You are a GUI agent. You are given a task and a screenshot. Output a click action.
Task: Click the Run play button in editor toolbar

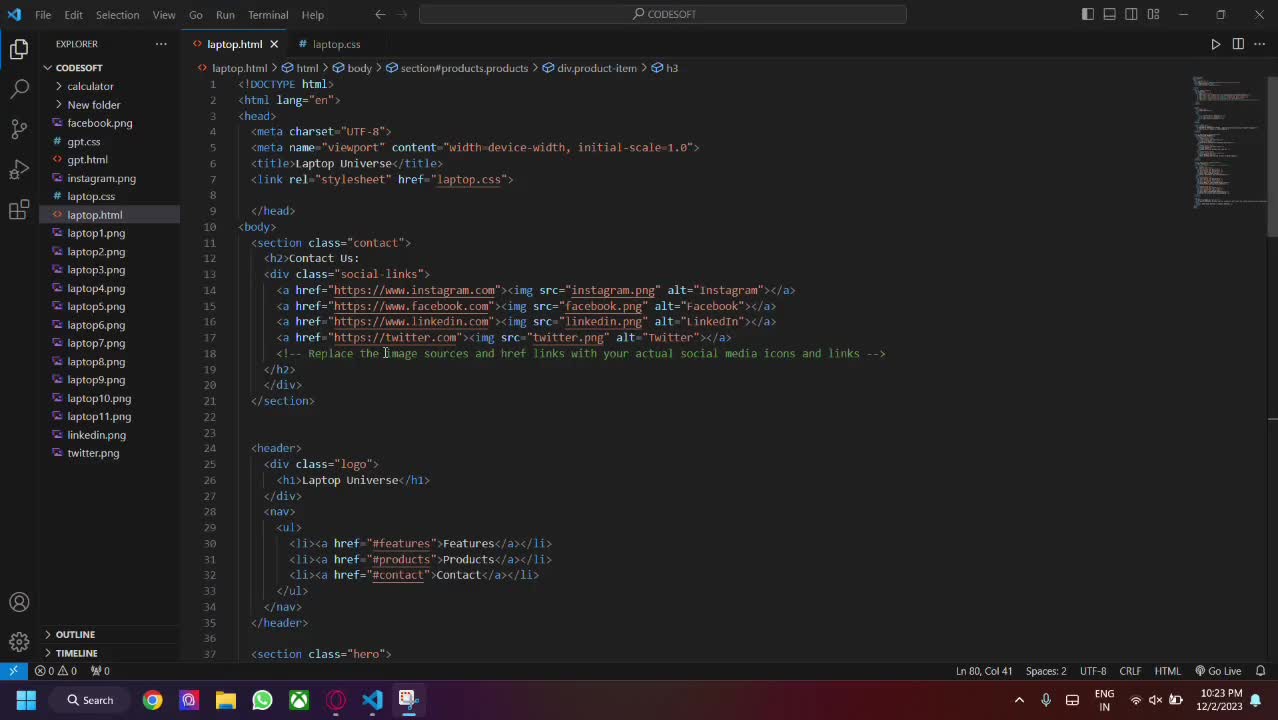tap(1215, 44)
